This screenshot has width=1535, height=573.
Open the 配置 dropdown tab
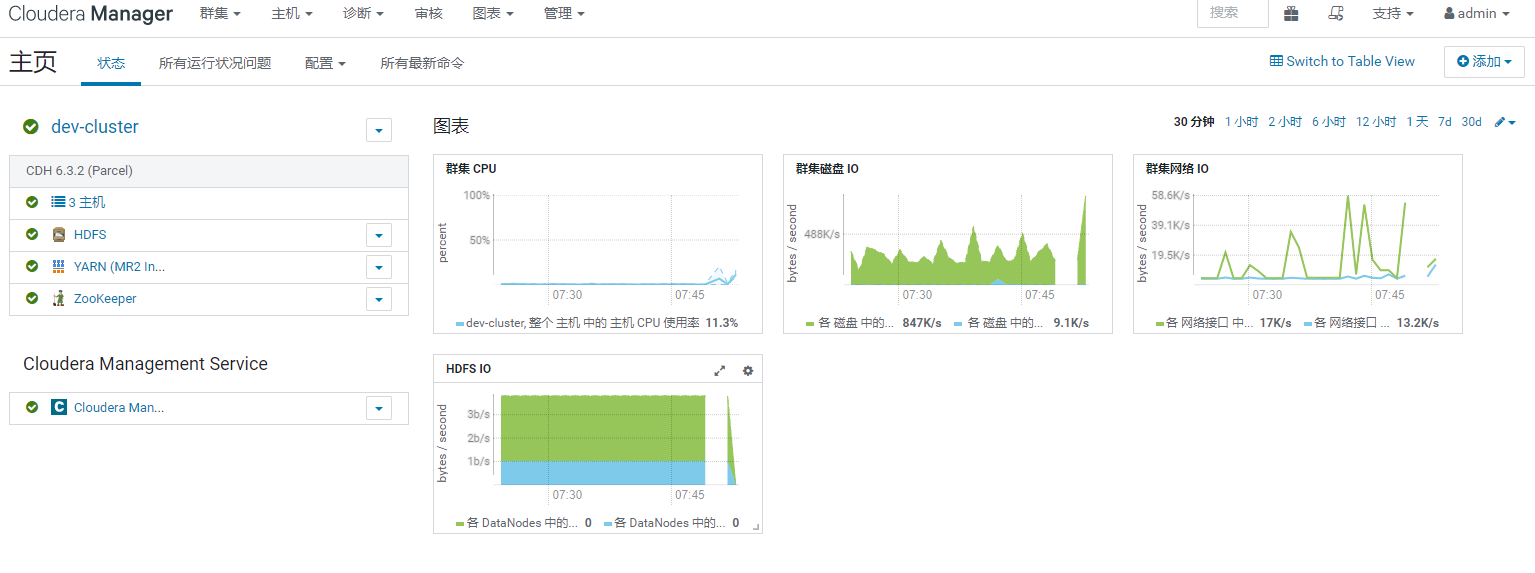[x=325, y=63]
